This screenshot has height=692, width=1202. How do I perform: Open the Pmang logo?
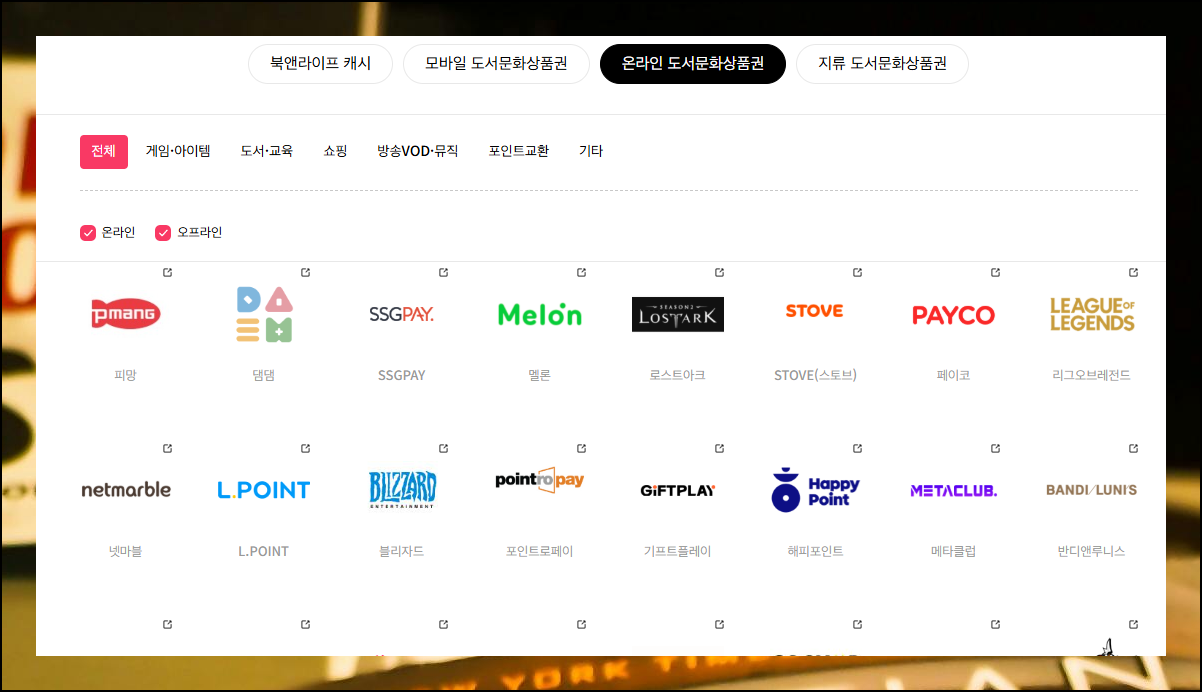click(x=126, y=314)
